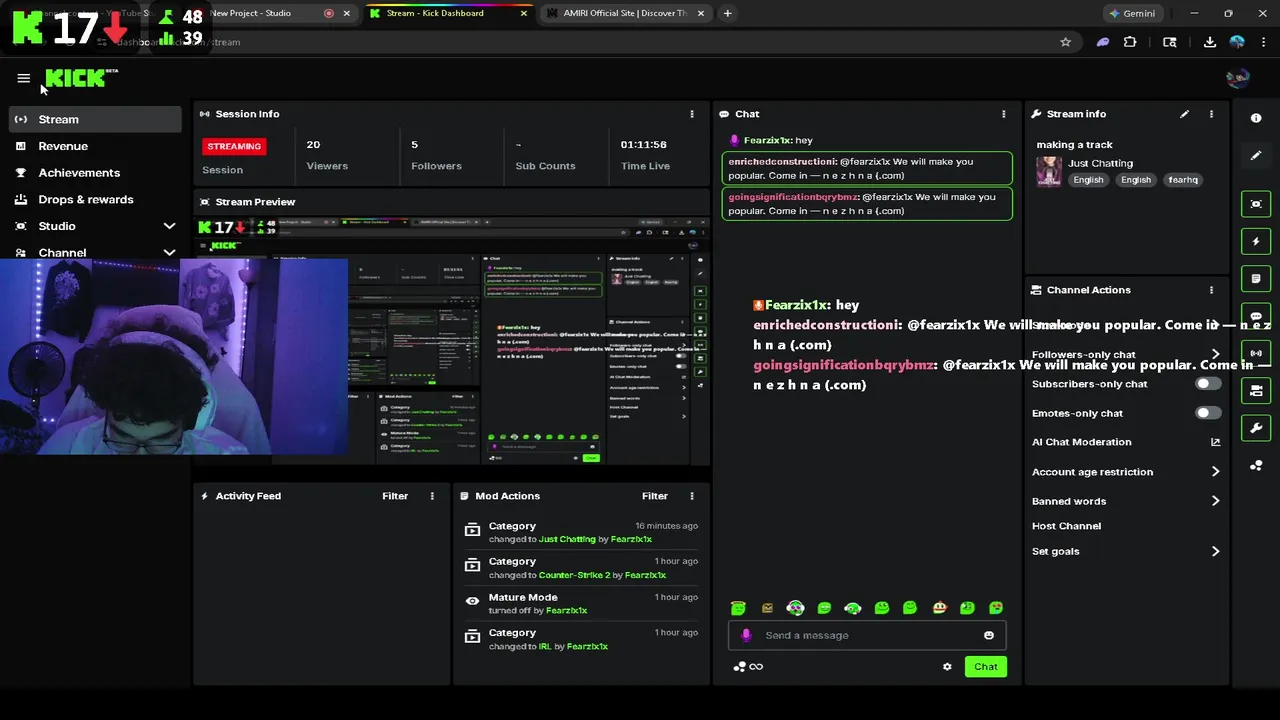
Task: Open a new browser tab
Action: point(727,13)
